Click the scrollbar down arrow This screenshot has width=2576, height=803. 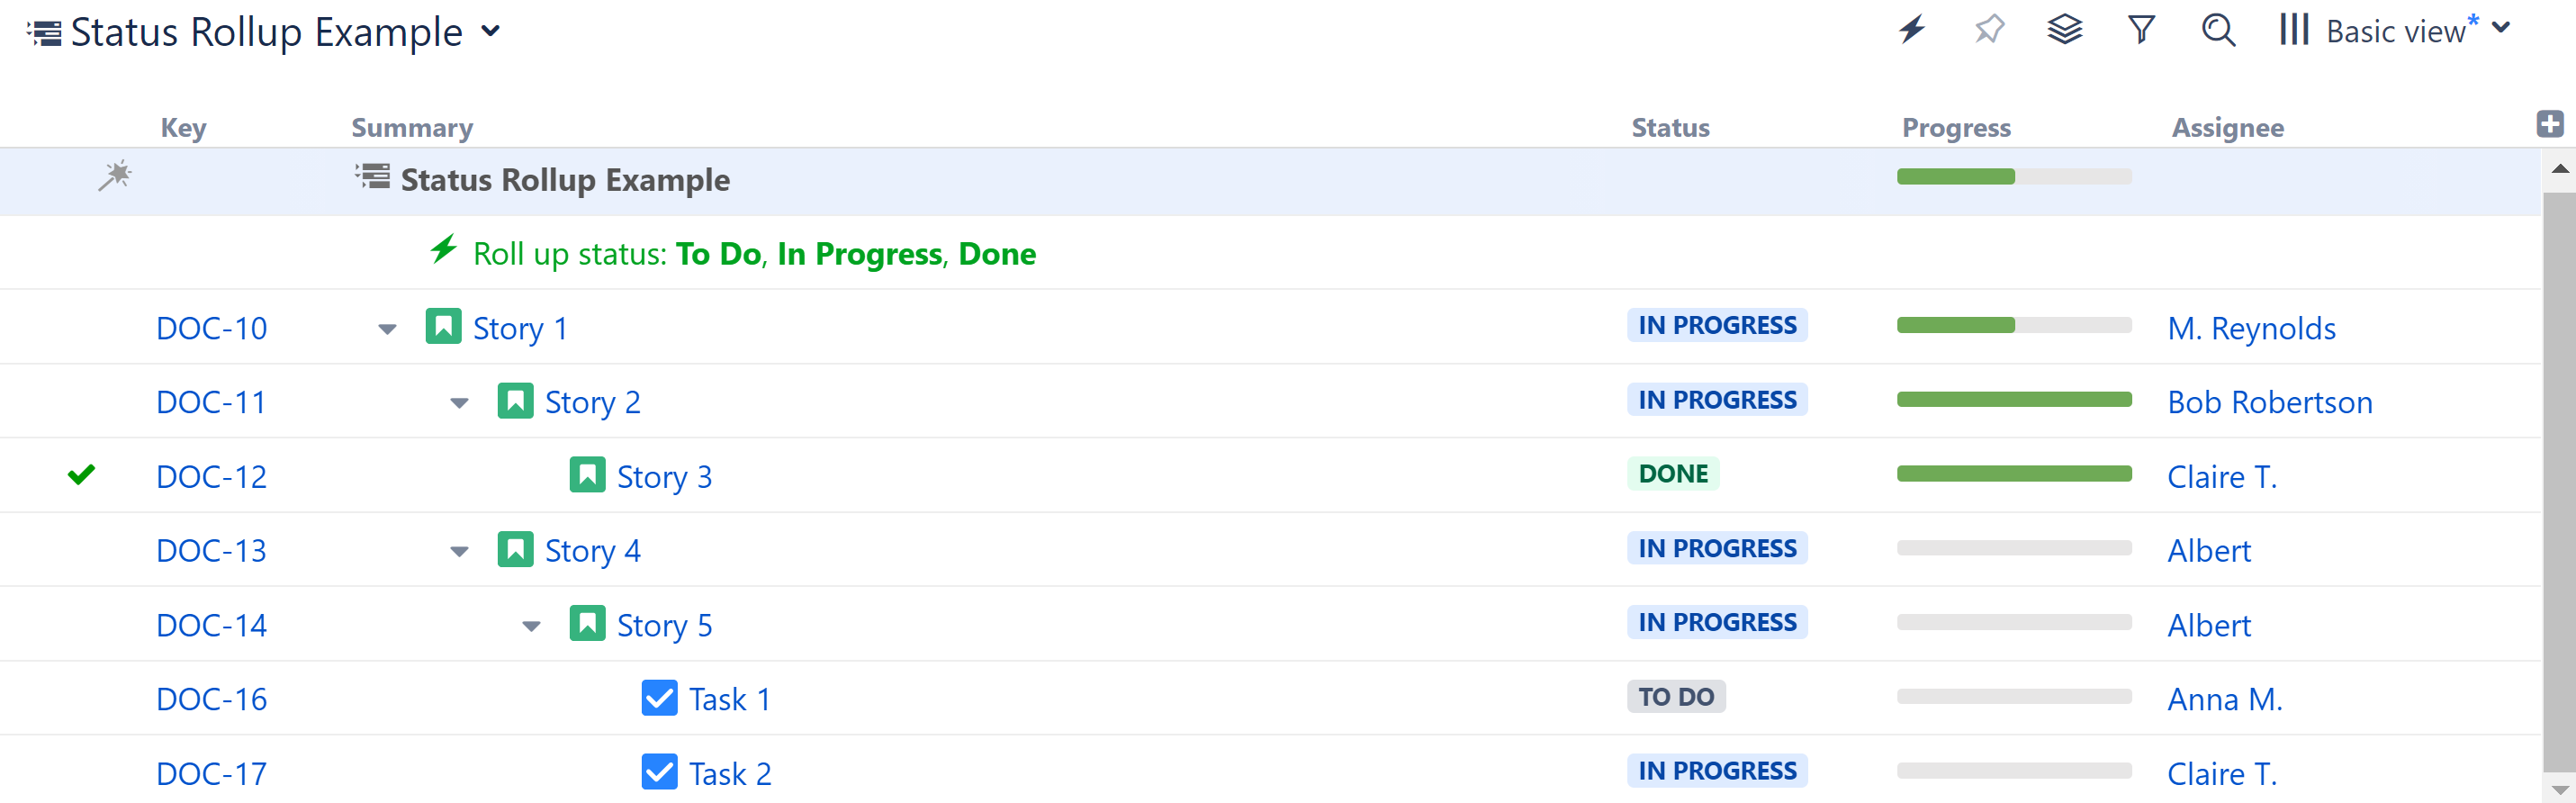(x=2559, y=789)
